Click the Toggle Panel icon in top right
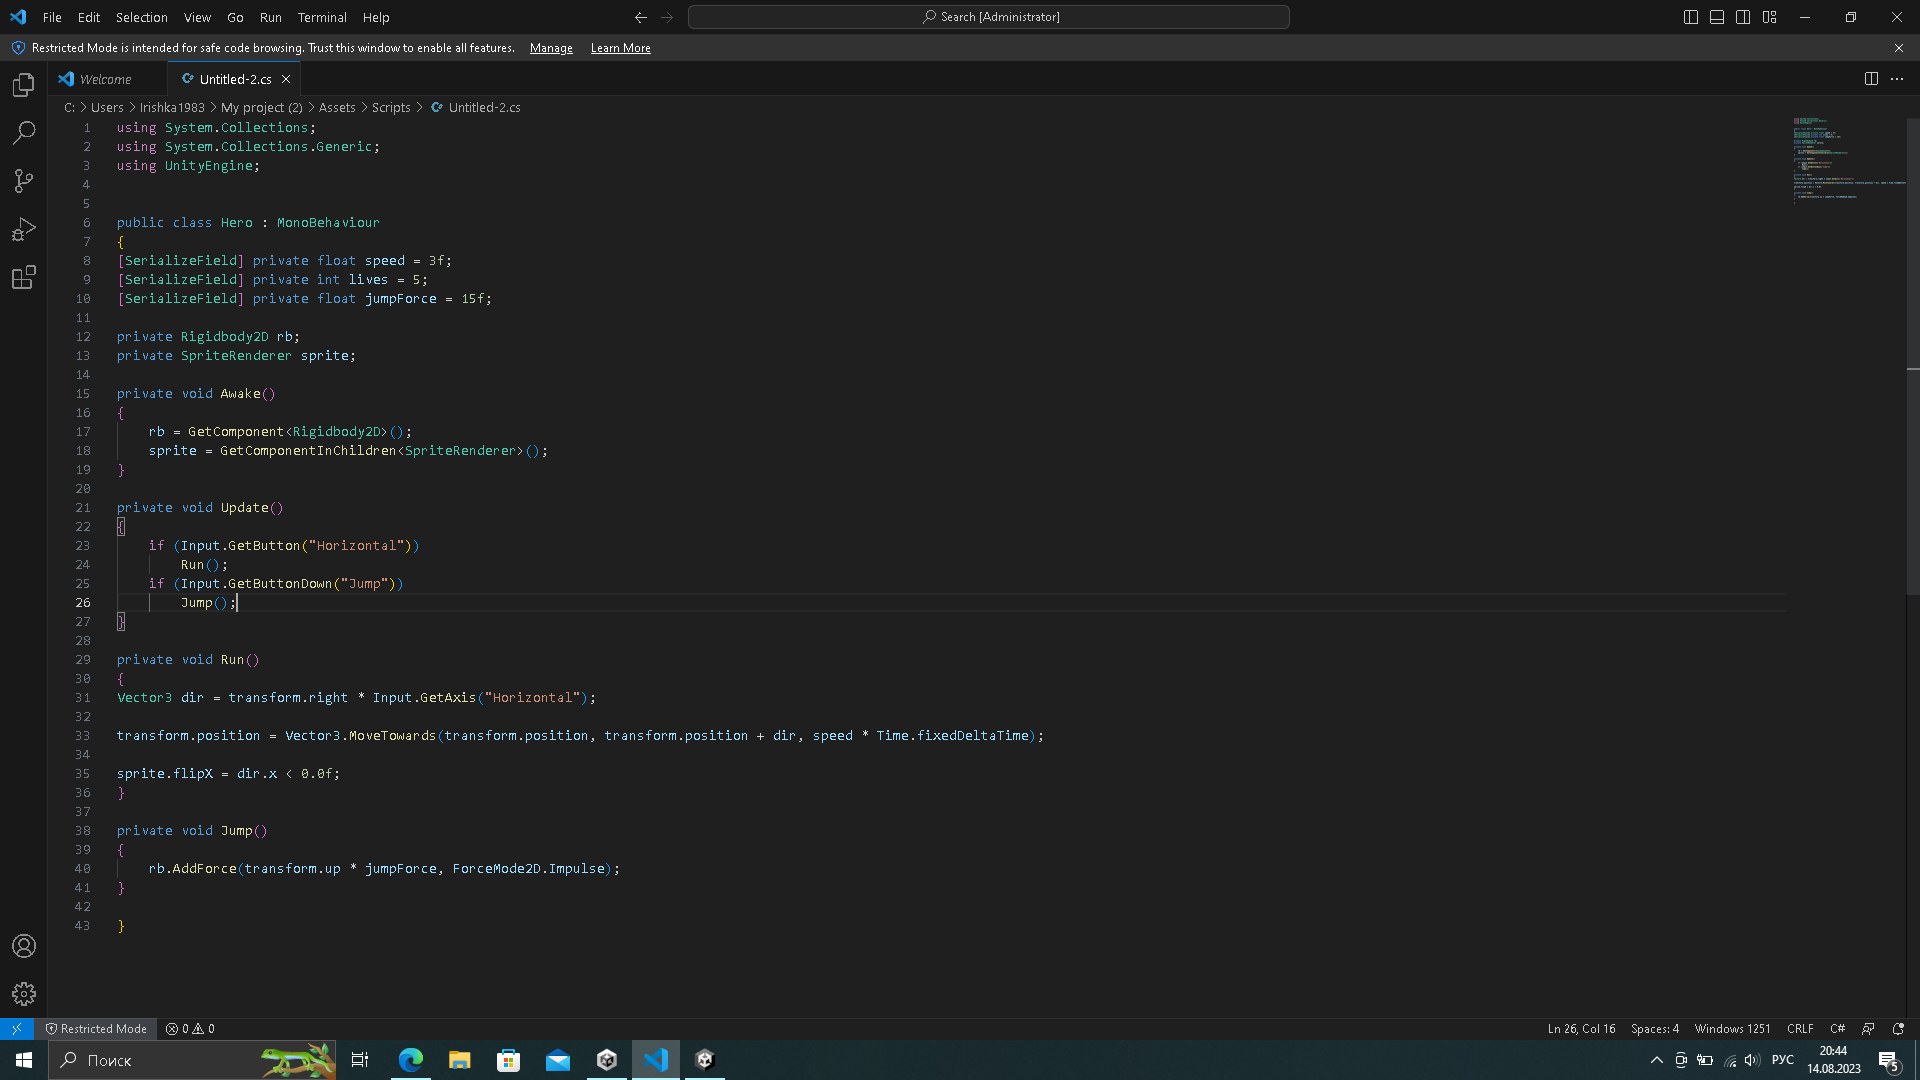 tap(1716, 16)
